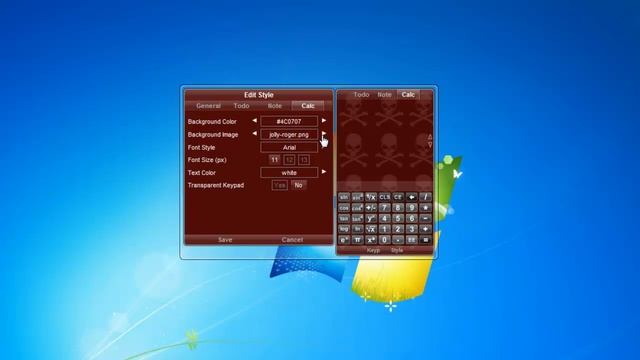Hit the cos function key
This screenshot has height=360, width=640.
(344, 208)
